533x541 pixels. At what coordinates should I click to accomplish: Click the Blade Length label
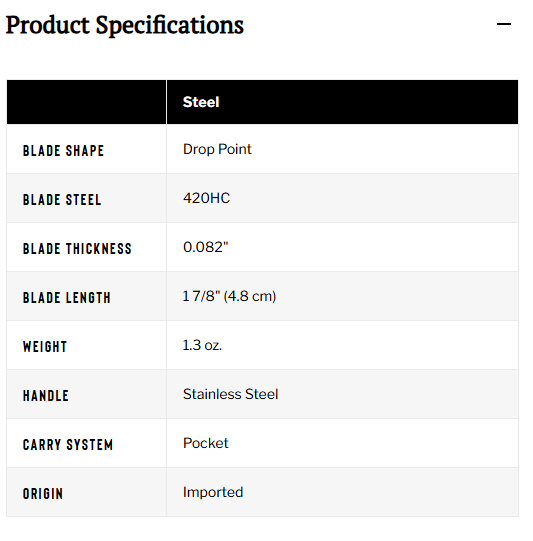(x=67, y=298)
